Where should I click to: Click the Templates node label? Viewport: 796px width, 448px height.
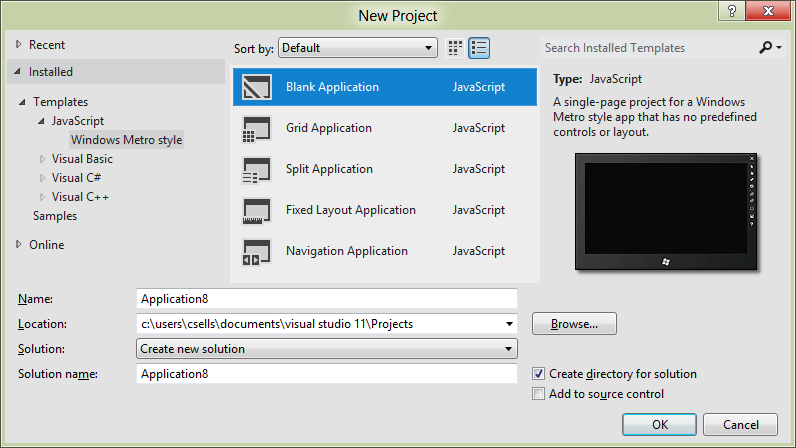pyautogui.click(x=60, y=102)
